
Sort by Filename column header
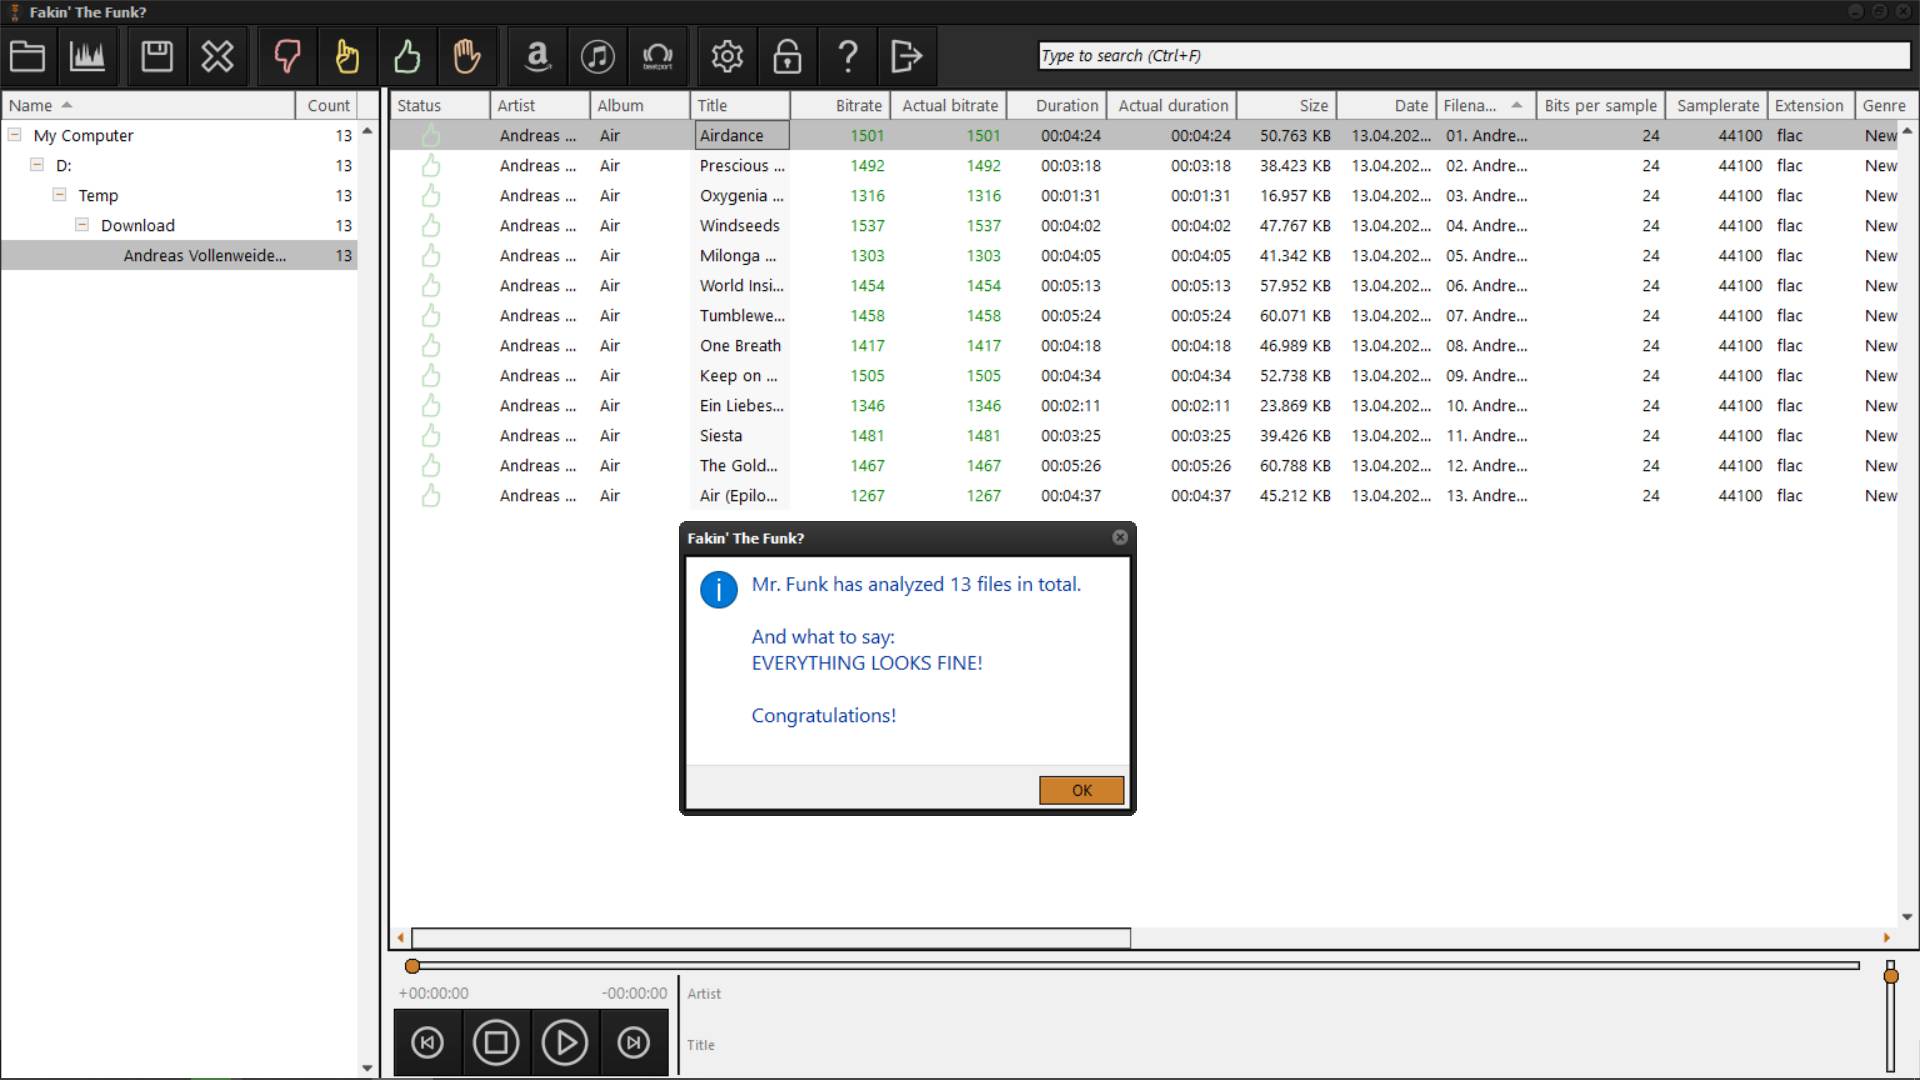(1485, 105)
